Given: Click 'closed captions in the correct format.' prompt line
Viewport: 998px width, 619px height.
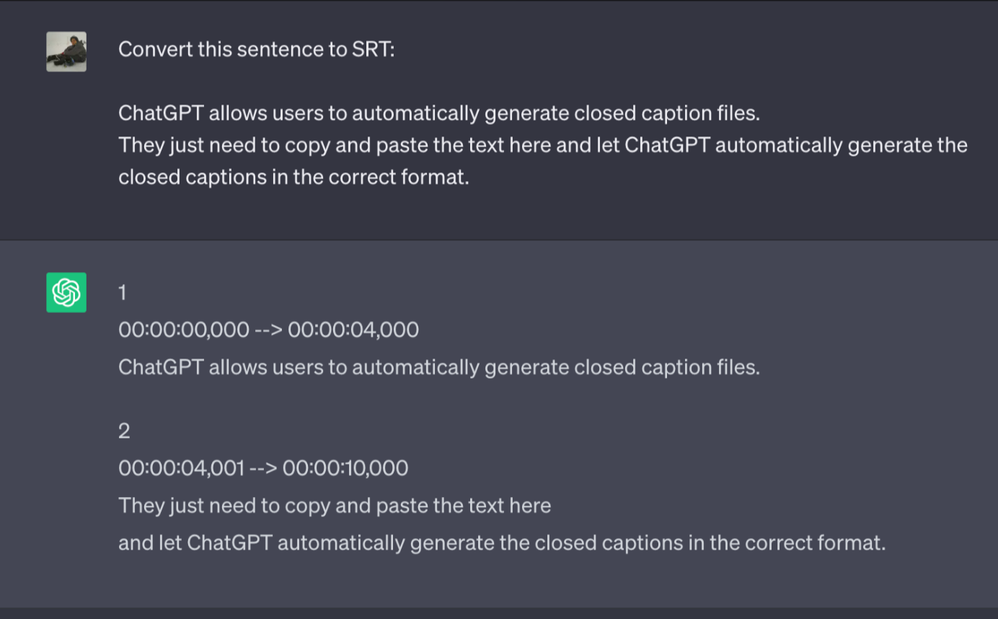Looking at the screenshot, I should click(x=293, y=179).
